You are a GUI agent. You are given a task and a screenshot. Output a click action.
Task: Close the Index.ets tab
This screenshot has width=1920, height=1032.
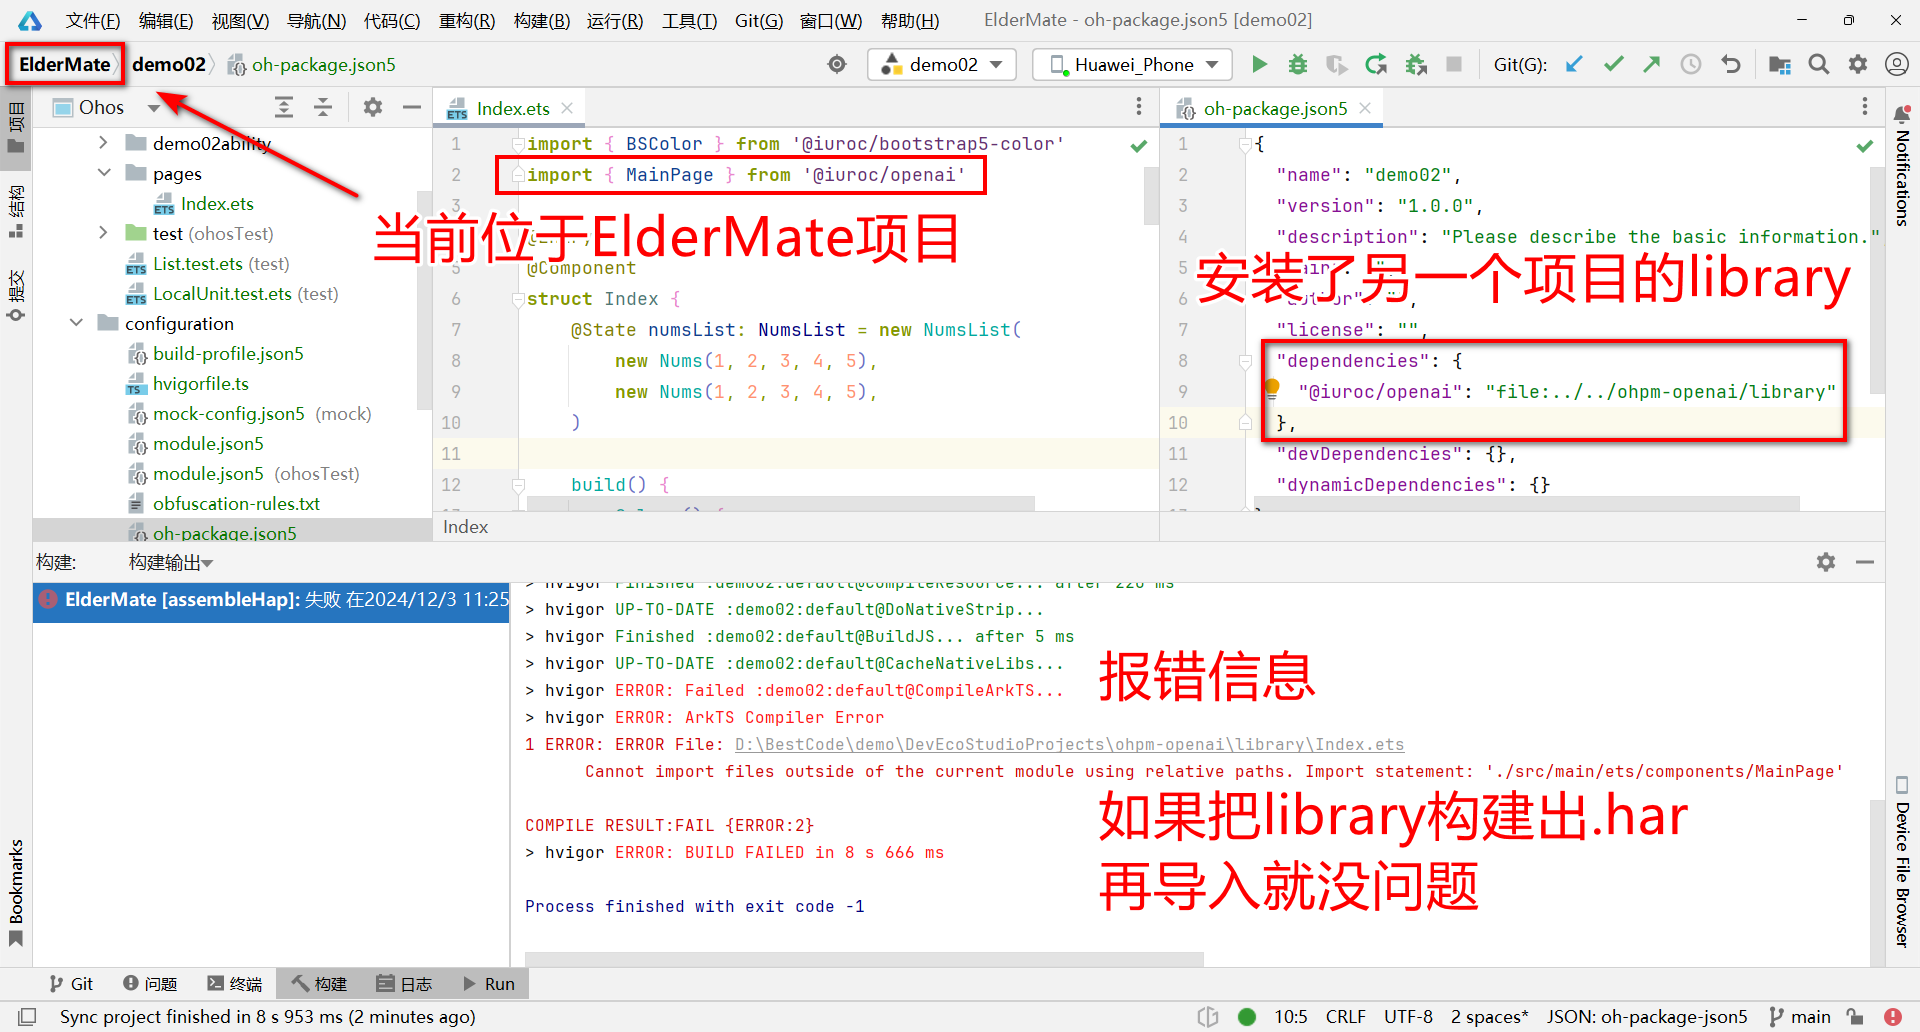point(567,108)
